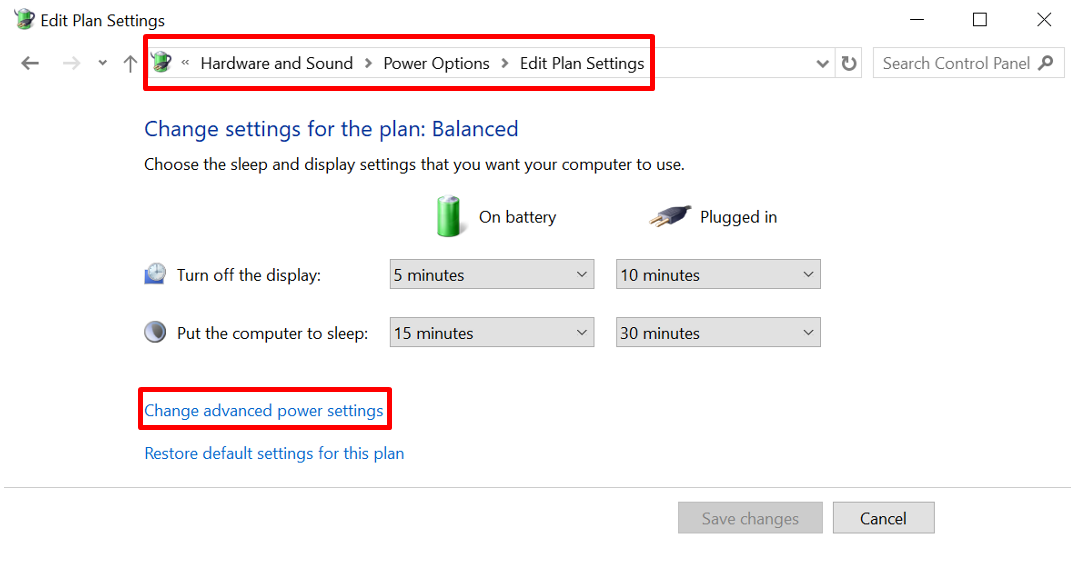Image resolution: width=1071 pixels, height=572 pixels.
Task: Click the display monitor icon
Action: [155, 274]
